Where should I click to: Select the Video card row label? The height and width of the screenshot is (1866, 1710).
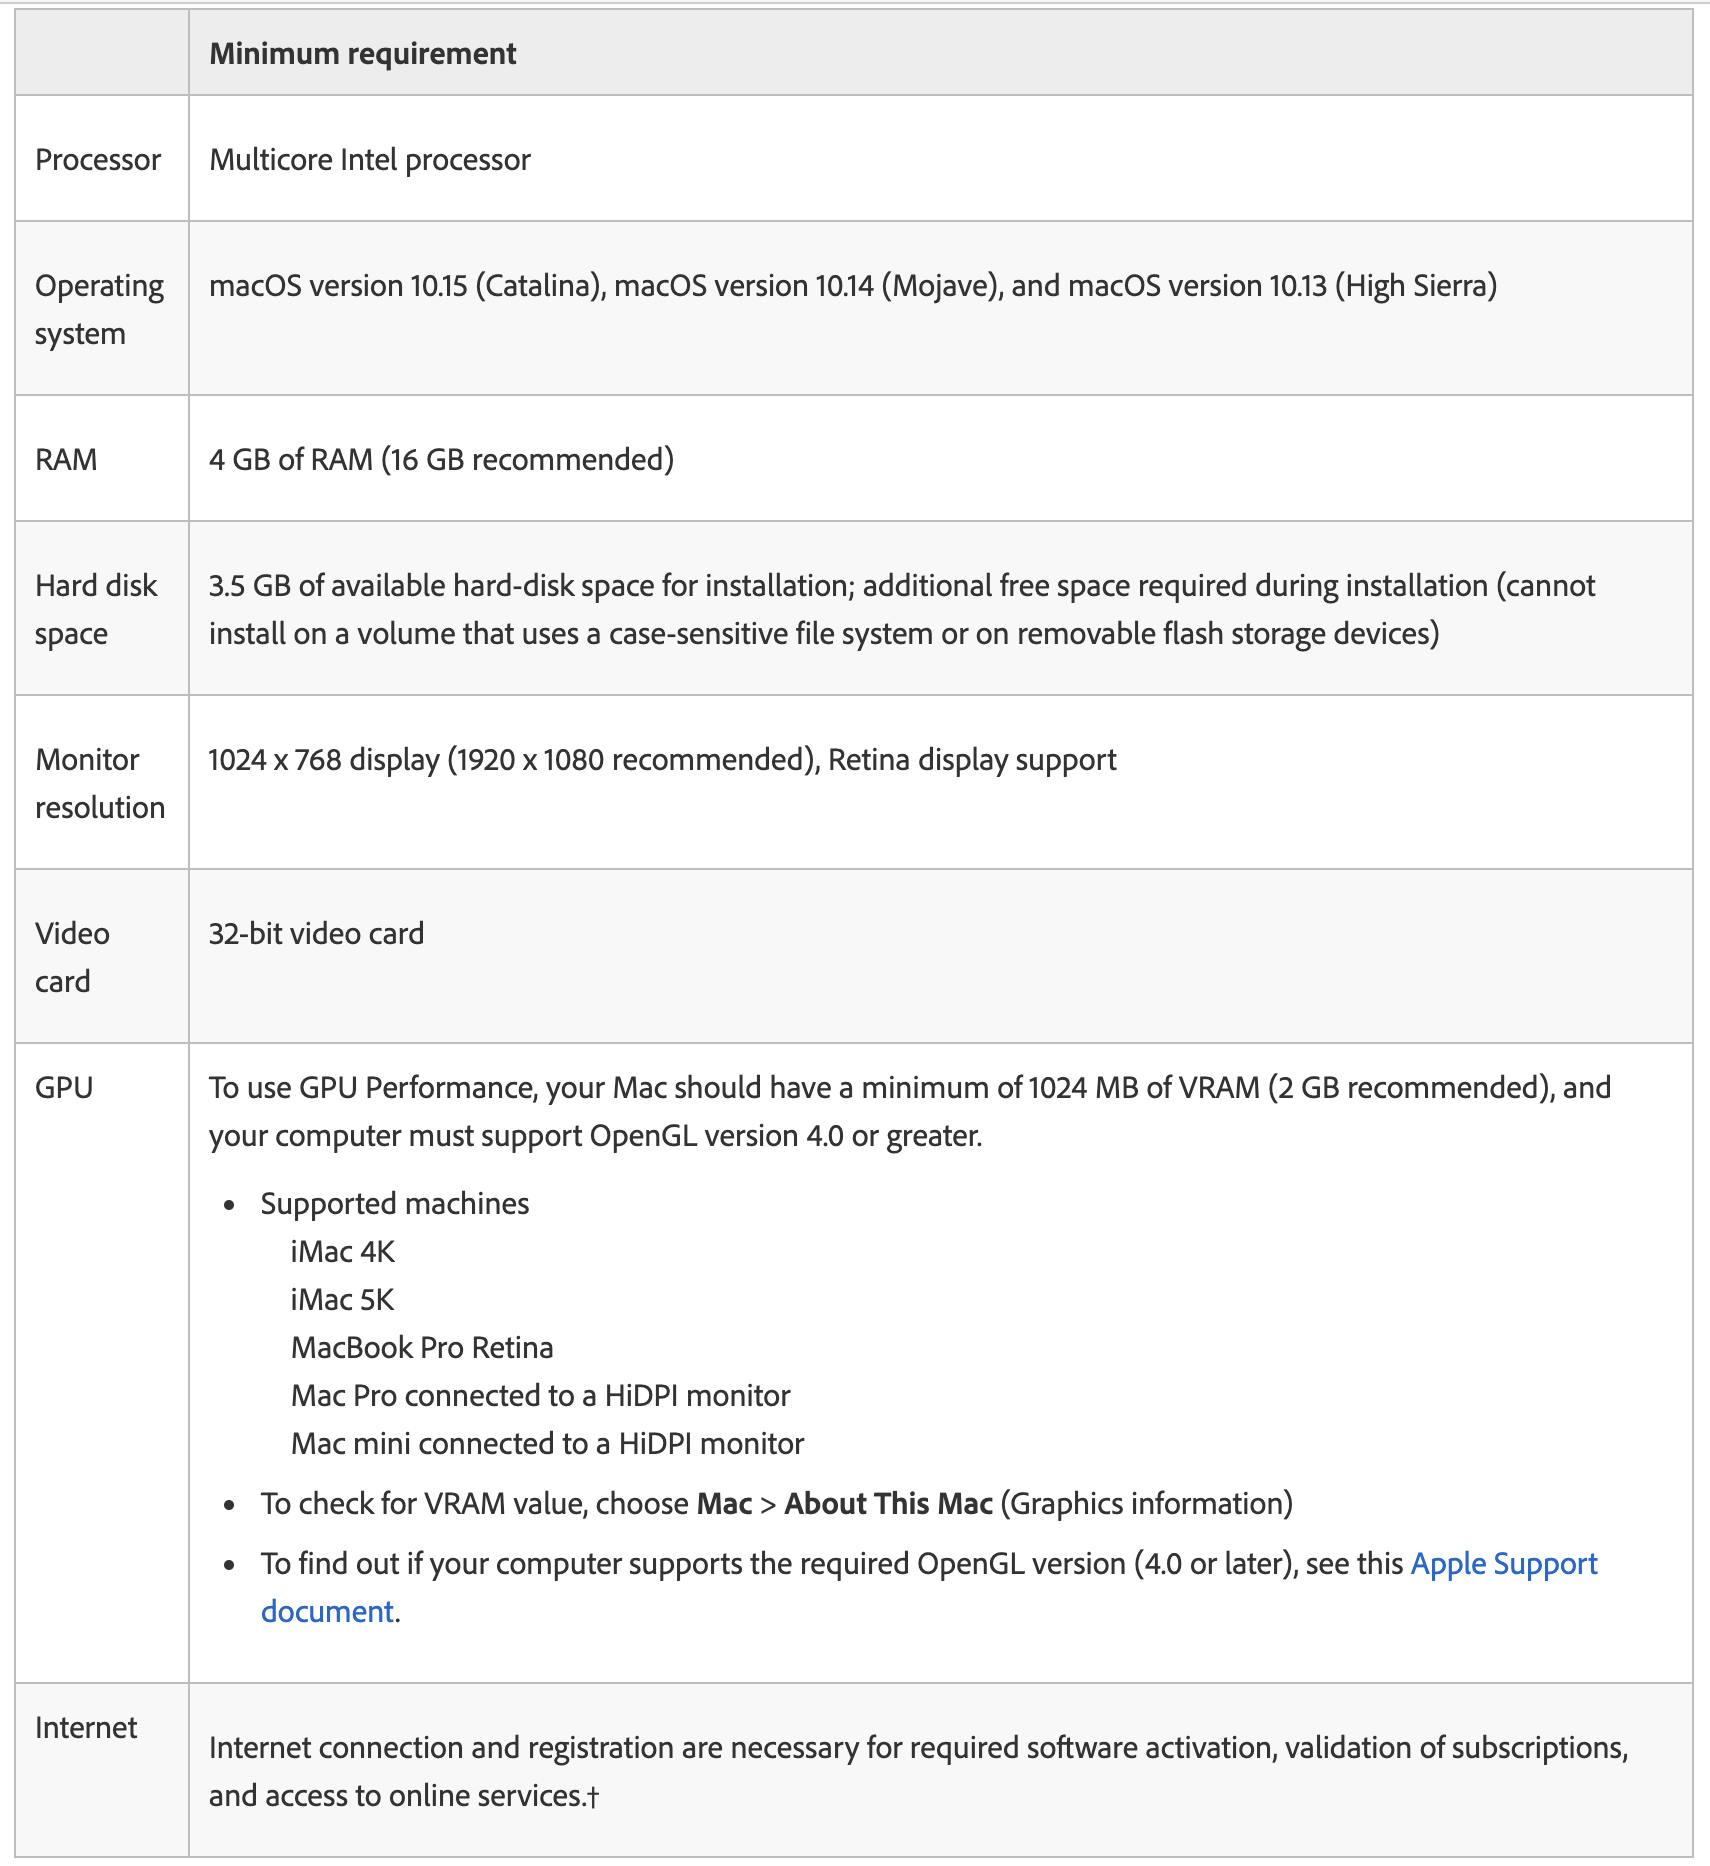pos(72,957)
